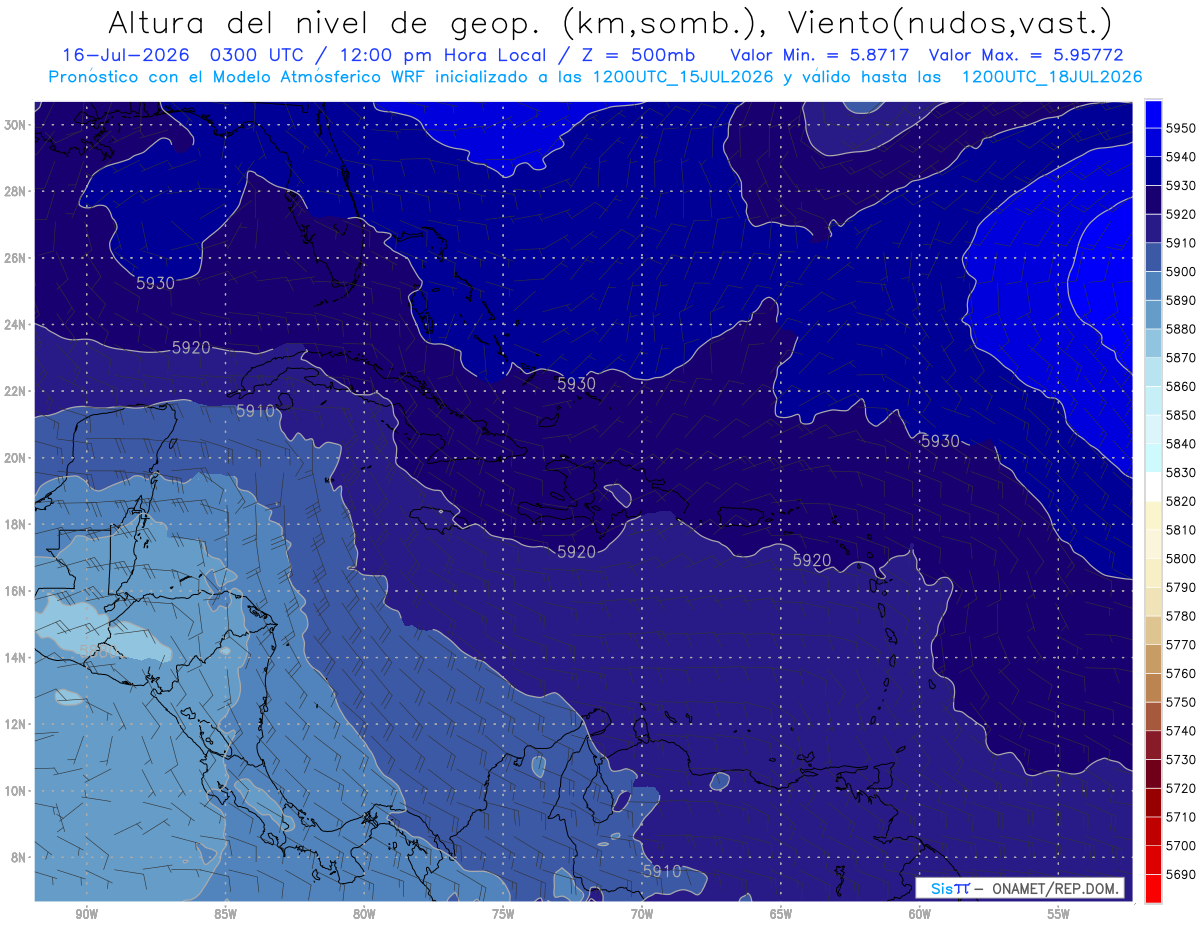This screenshot has height=927, width=1200.
Task: Click the 5930 contour label north of Cuba near 72W
Action: (576, 384)
